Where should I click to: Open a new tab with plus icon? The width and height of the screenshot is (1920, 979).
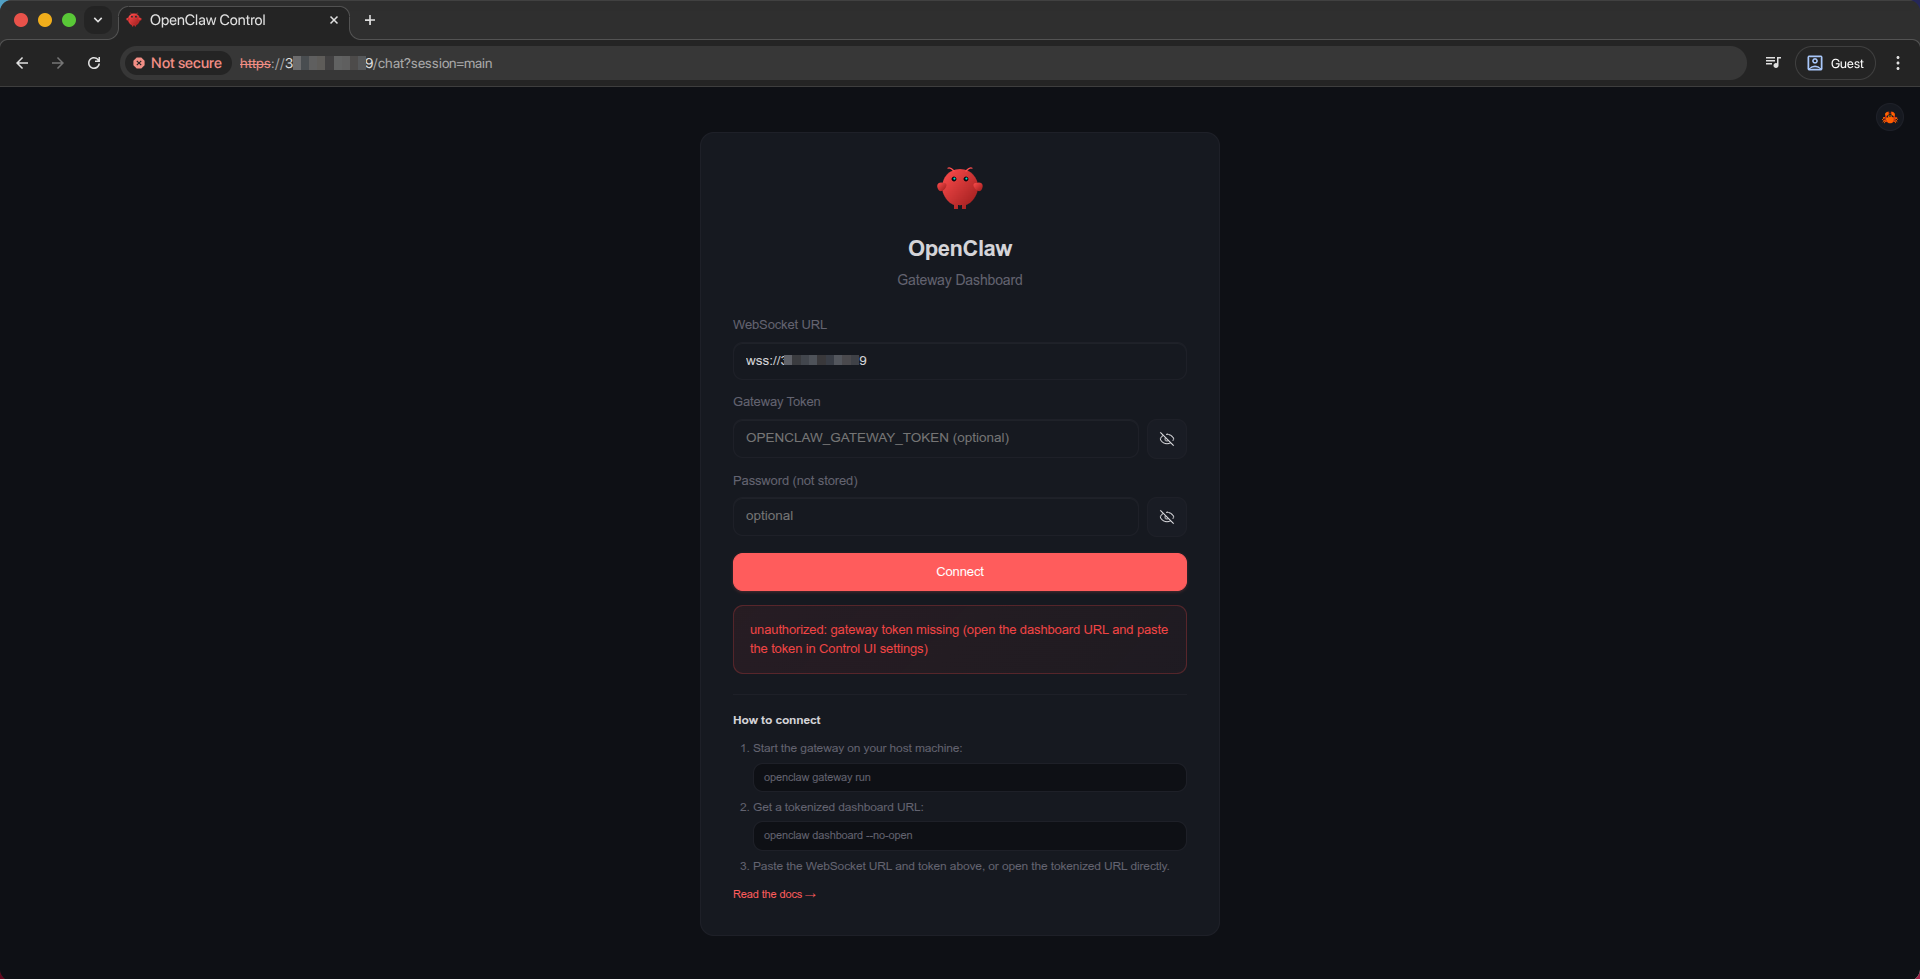[x=370, y=20]
